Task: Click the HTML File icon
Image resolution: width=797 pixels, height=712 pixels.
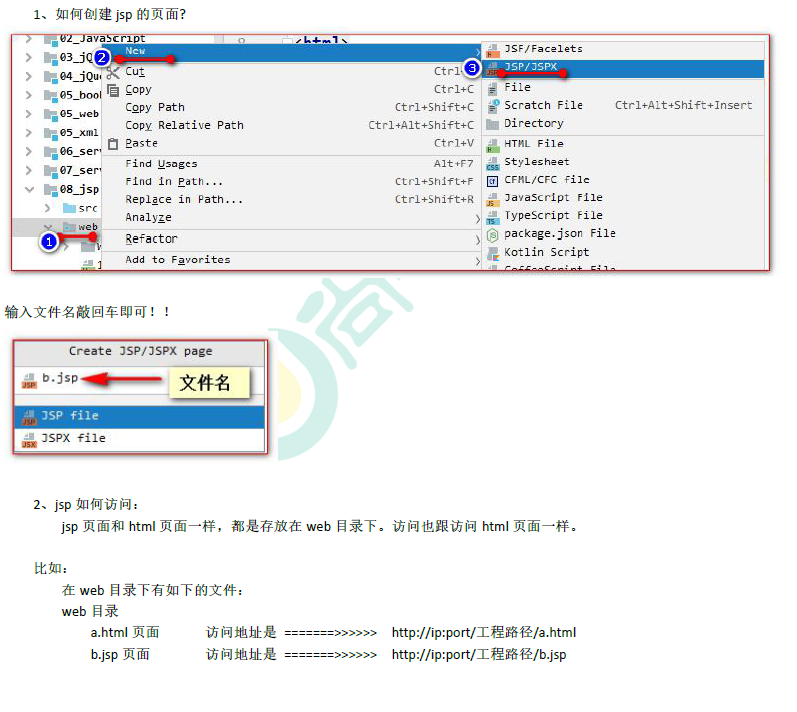Action: click(x=492, y=144)
